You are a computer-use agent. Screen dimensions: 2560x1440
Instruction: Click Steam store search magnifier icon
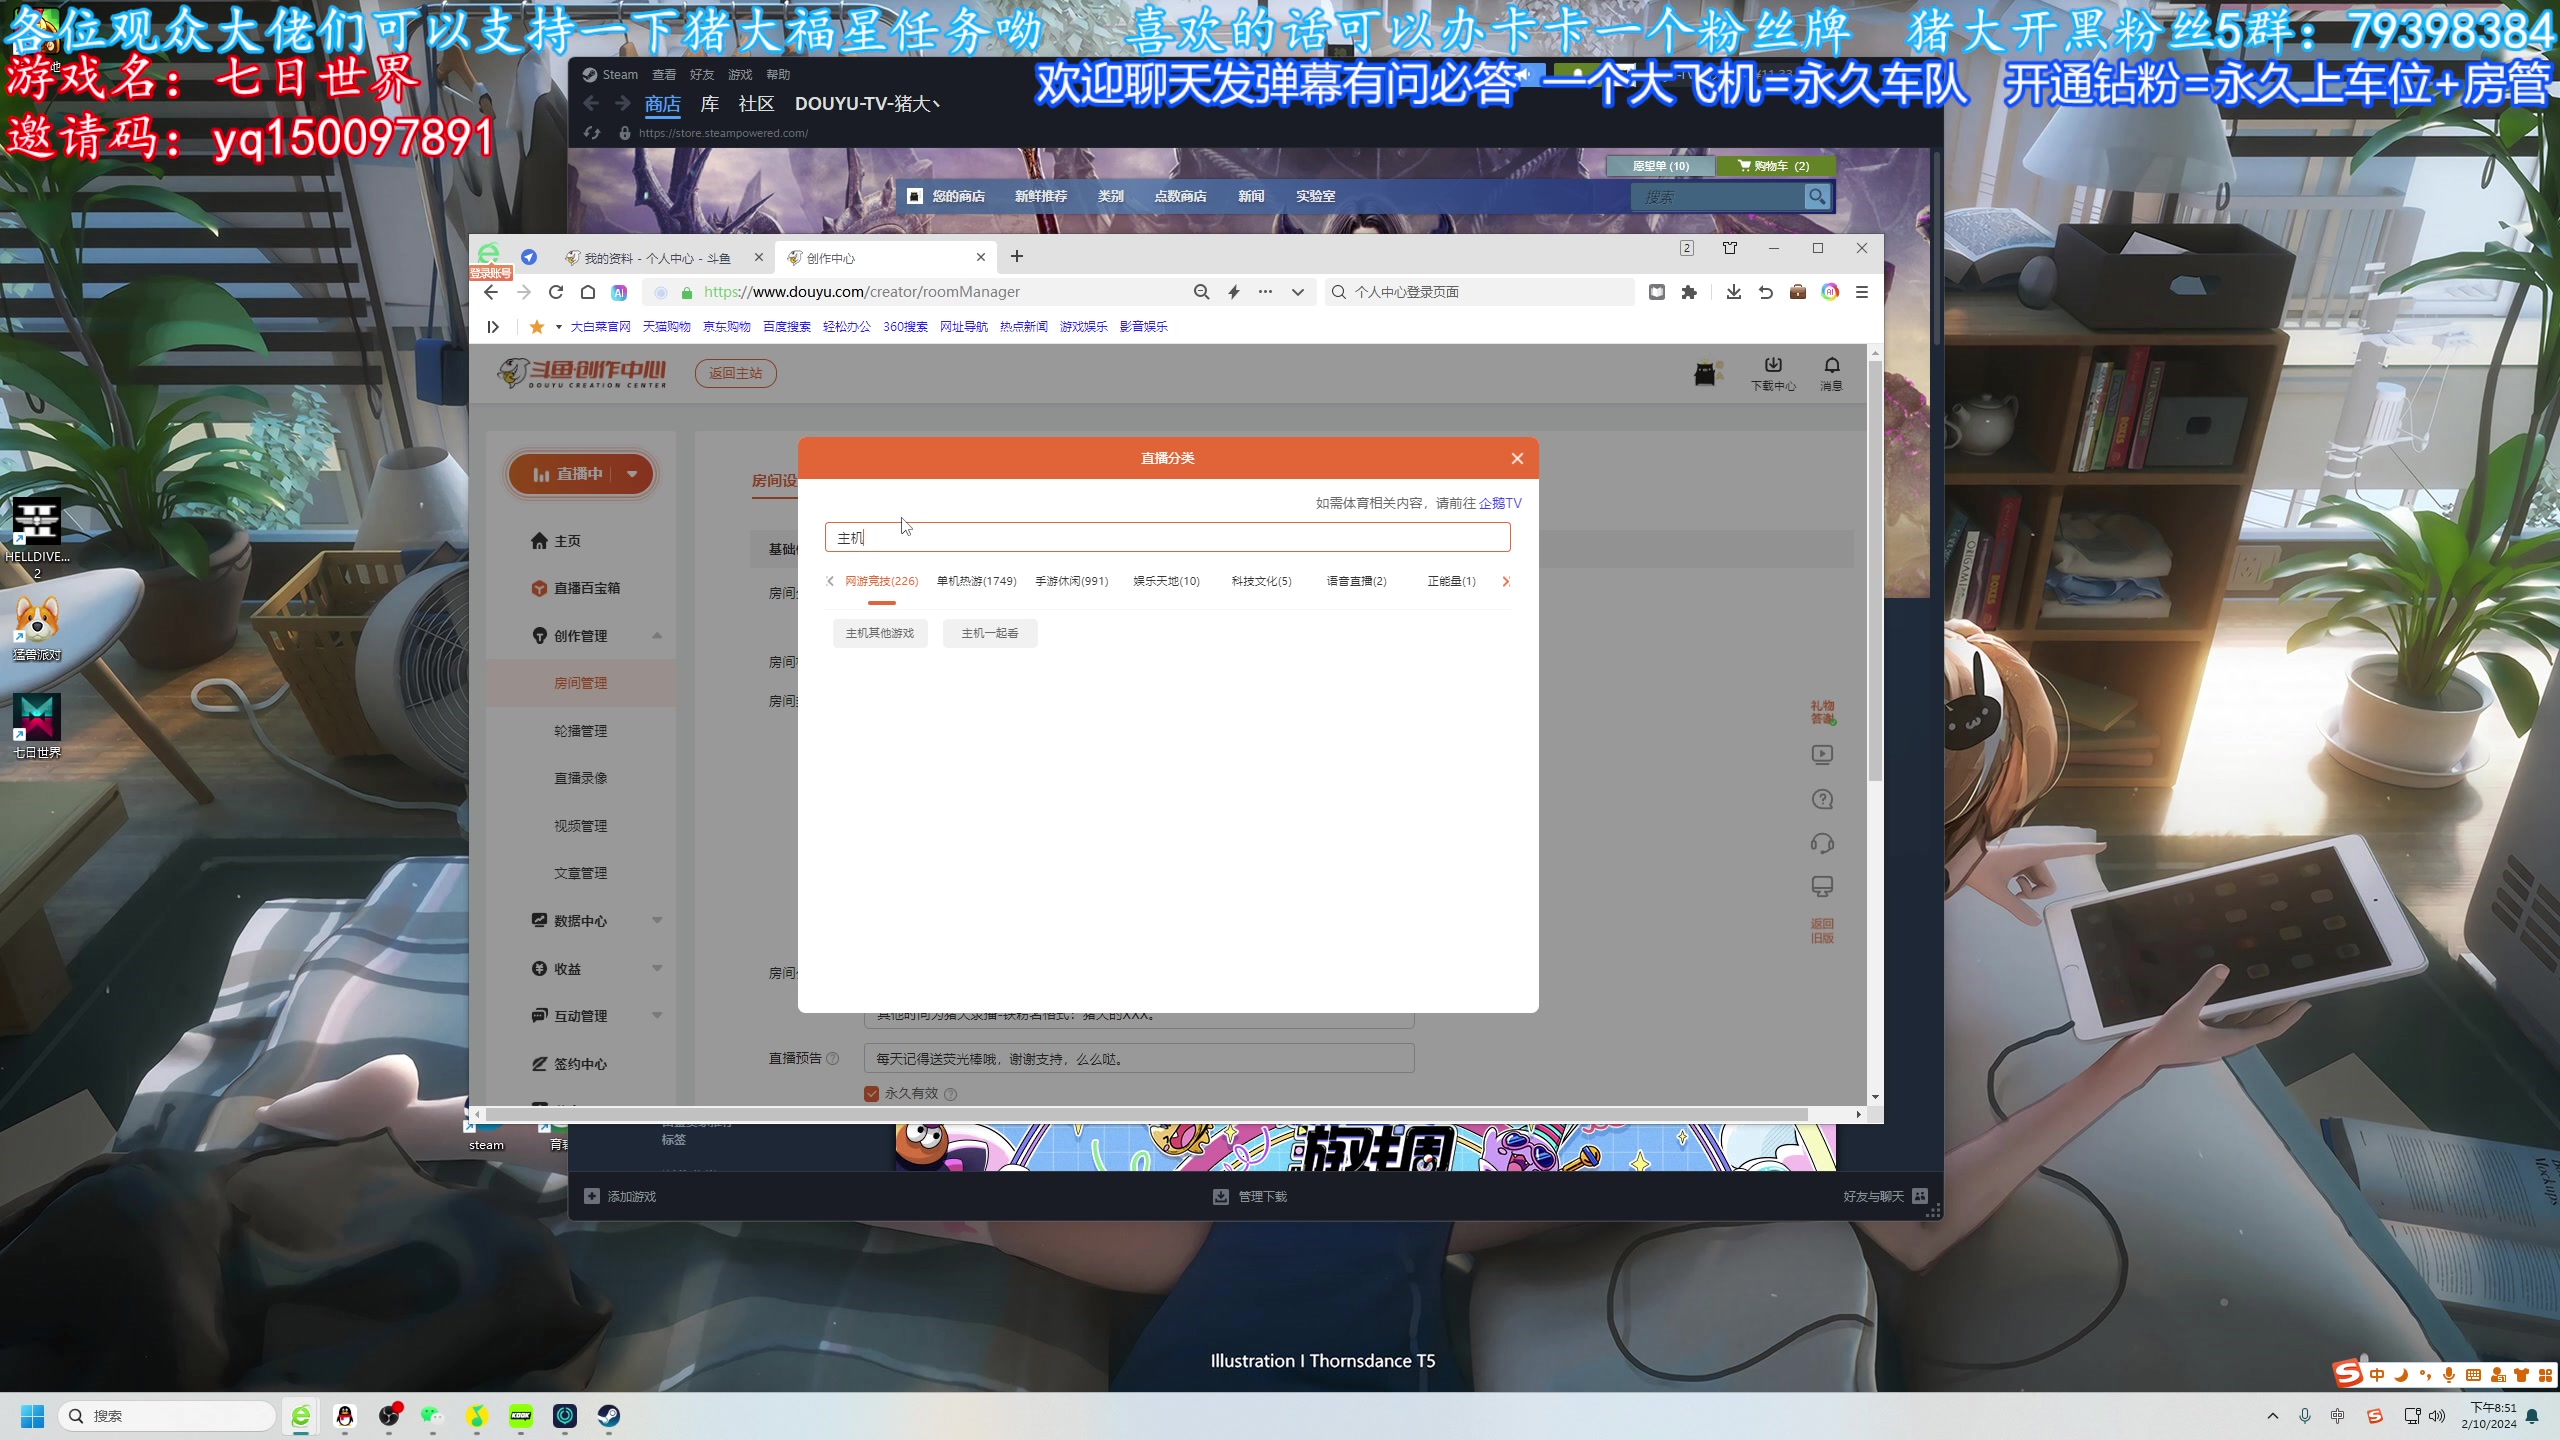coord(1817,197)
